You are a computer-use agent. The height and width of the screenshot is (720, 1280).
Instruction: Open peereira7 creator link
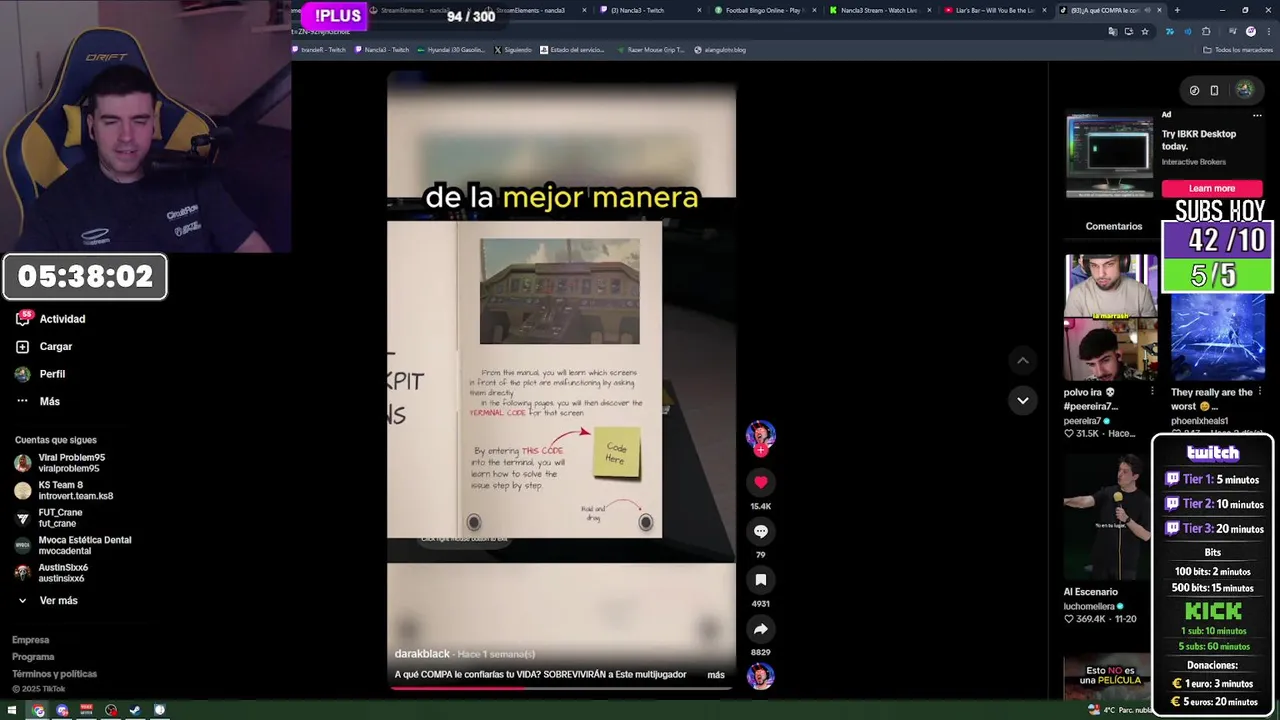[1086, 421]
